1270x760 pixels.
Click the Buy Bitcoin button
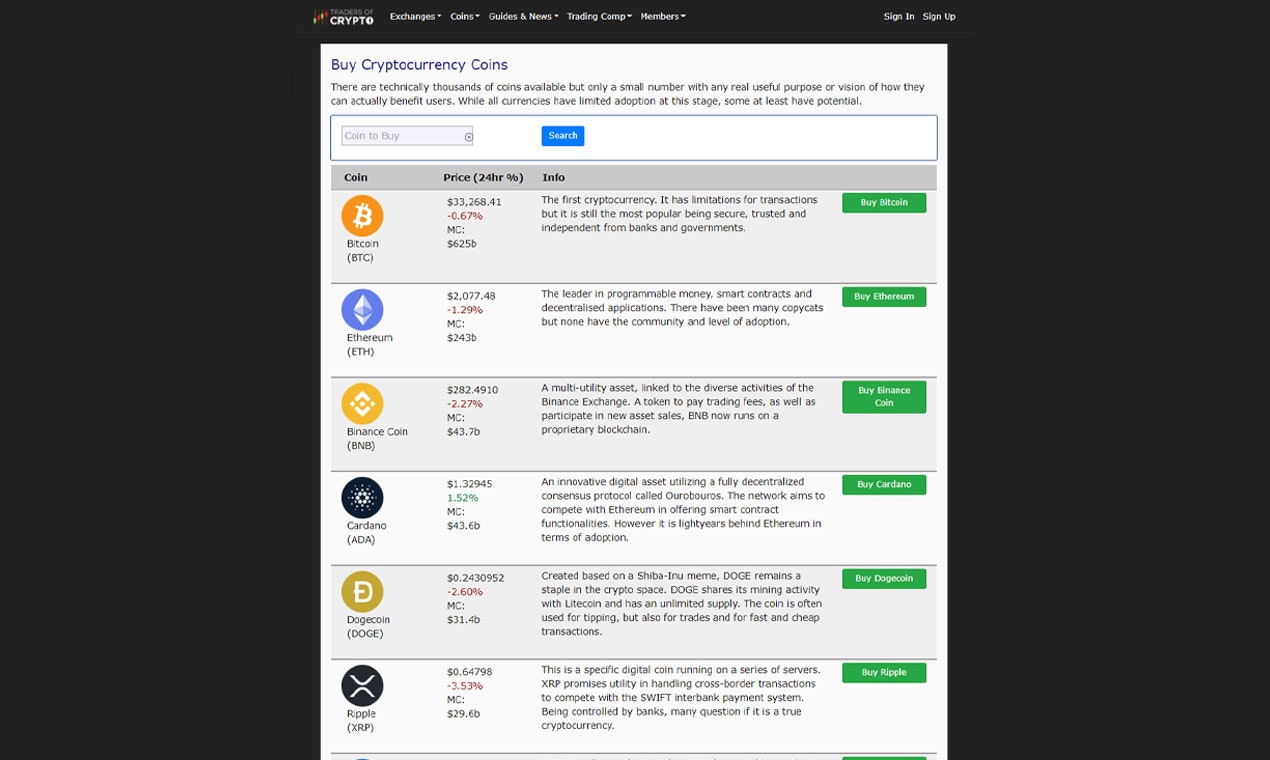(884, 202)
